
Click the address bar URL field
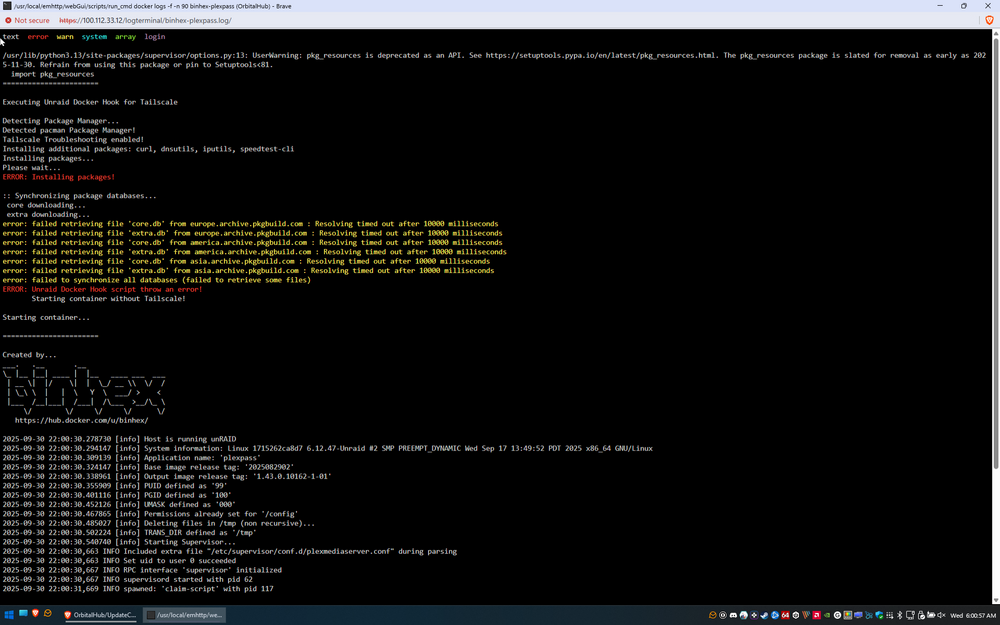(x=145, y=20)
